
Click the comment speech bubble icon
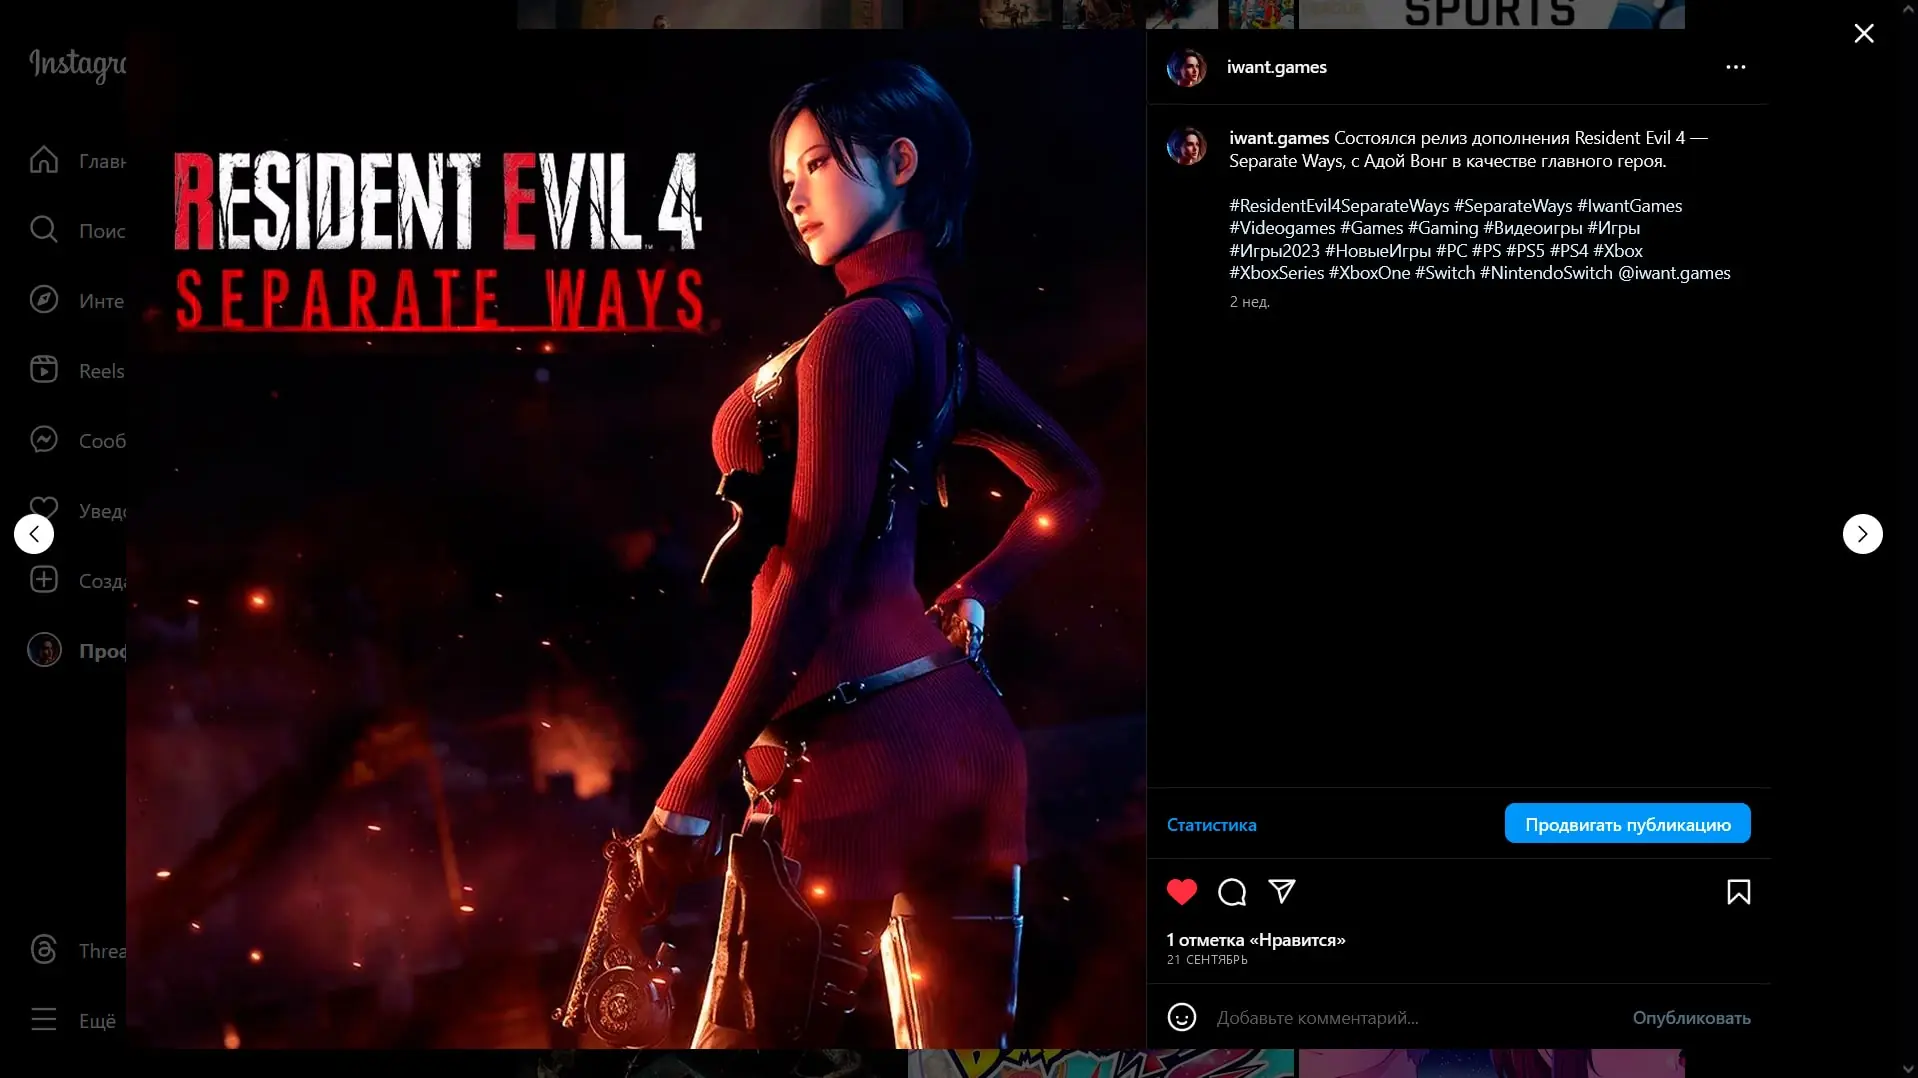[1231, 891]
